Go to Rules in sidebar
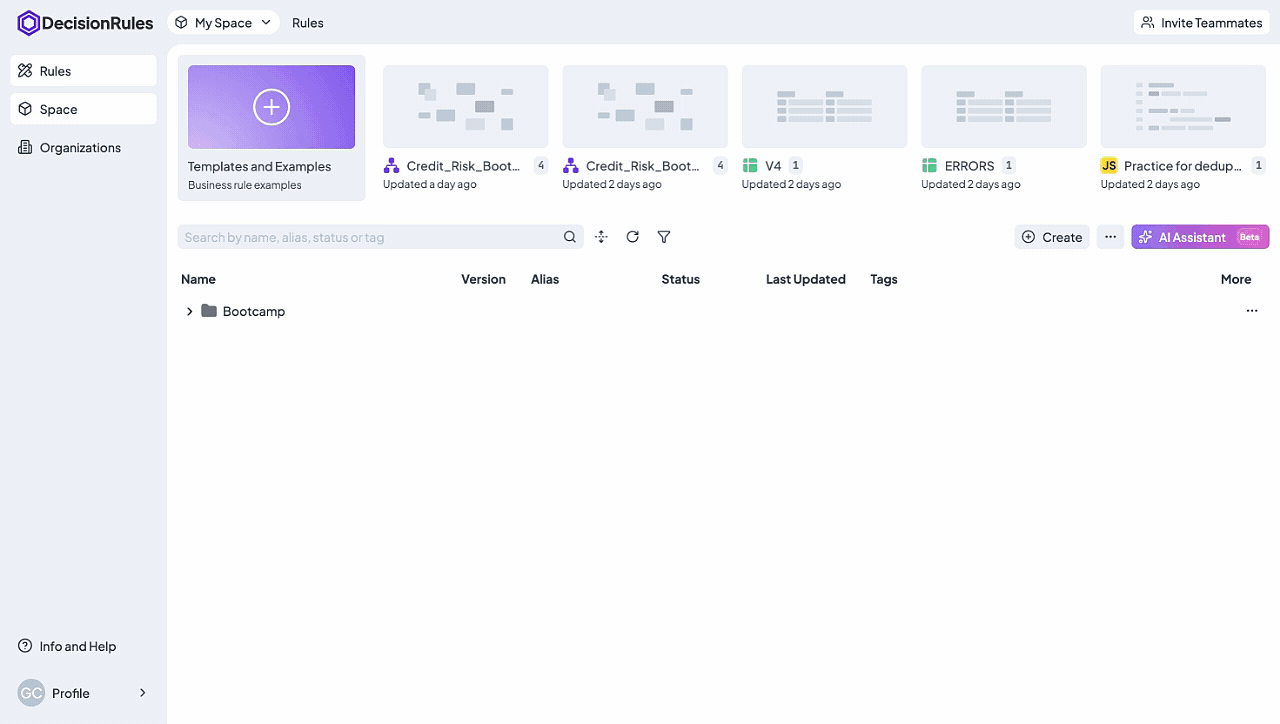The image size is (1280, 724). (83, 71)
